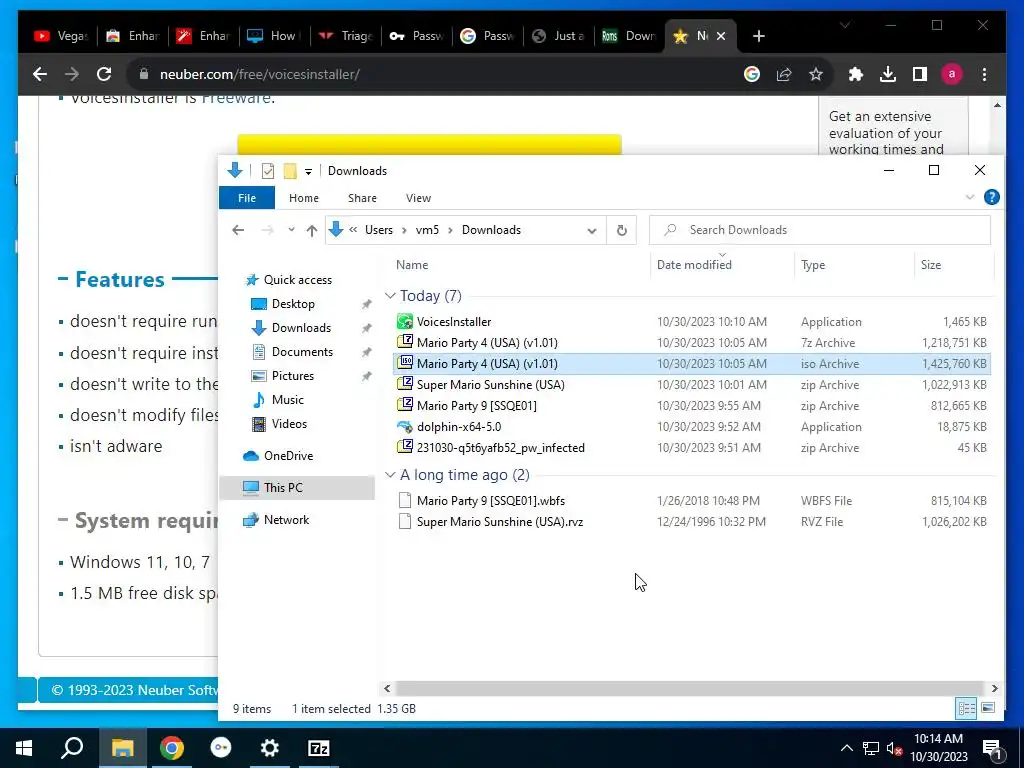Select the VoicesInstaller application file

coord(692,322)
